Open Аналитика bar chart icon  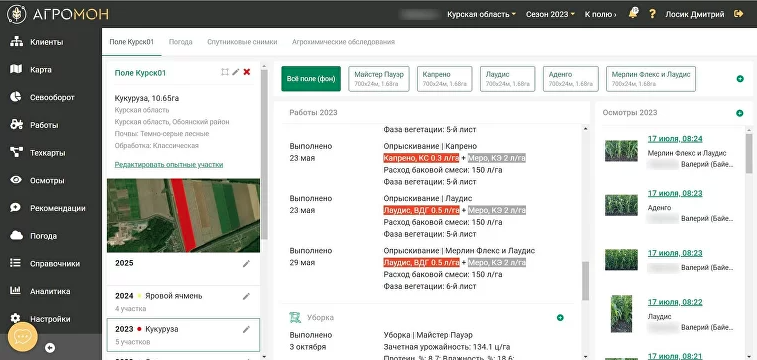point(16,291)
